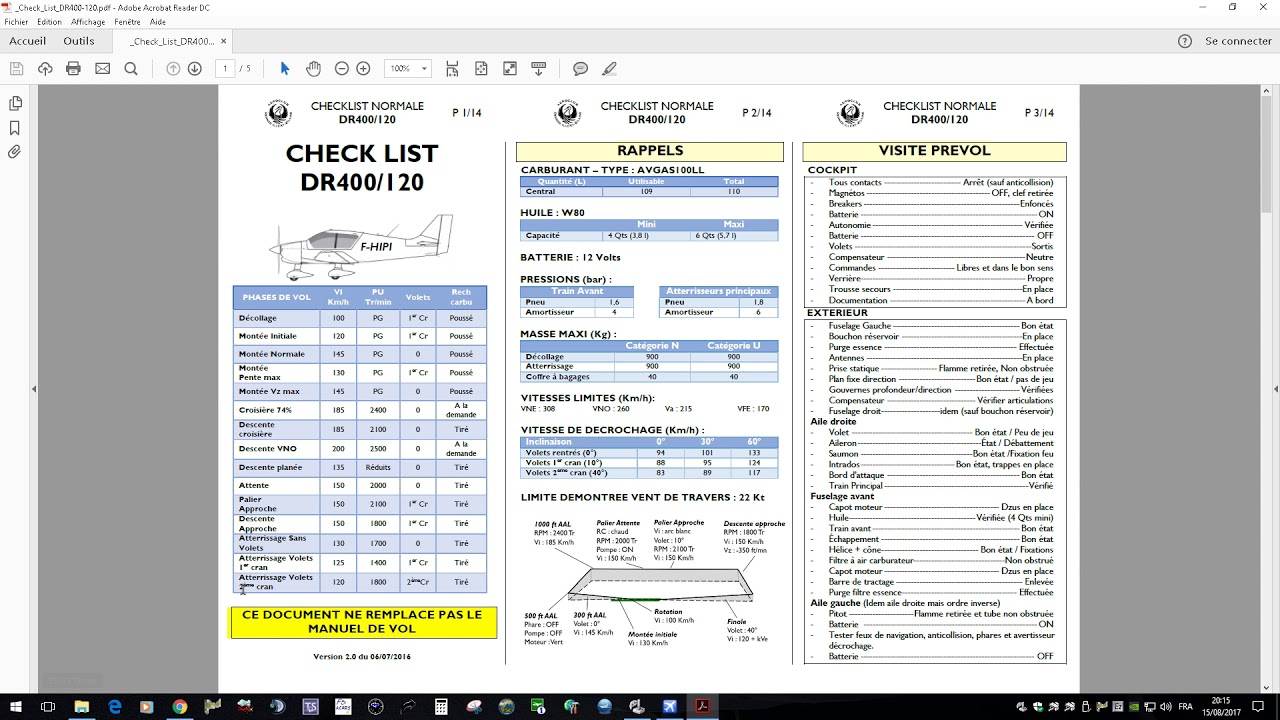The height and width of the screenshot is (720, 1280).
Task: Click 'LIMITE DEMONTREE VENT DE TRAVERS' text
Action: 643,497
